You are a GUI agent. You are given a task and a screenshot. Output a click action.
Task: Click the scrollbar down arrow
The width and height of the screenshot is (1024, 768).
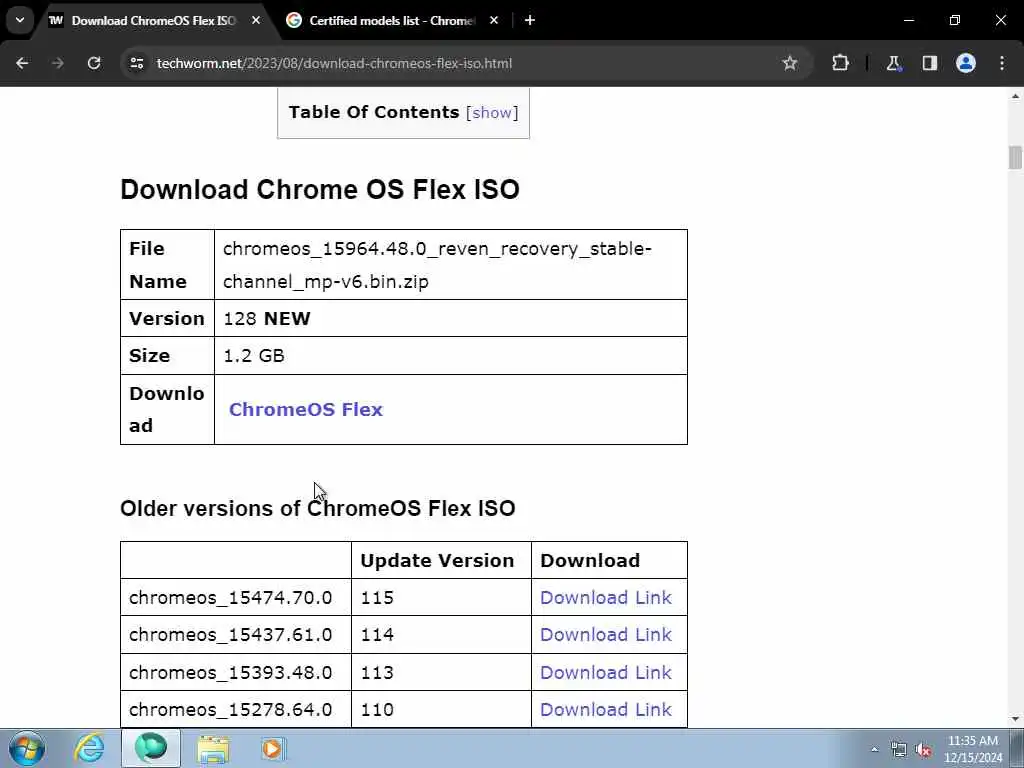1015,719
